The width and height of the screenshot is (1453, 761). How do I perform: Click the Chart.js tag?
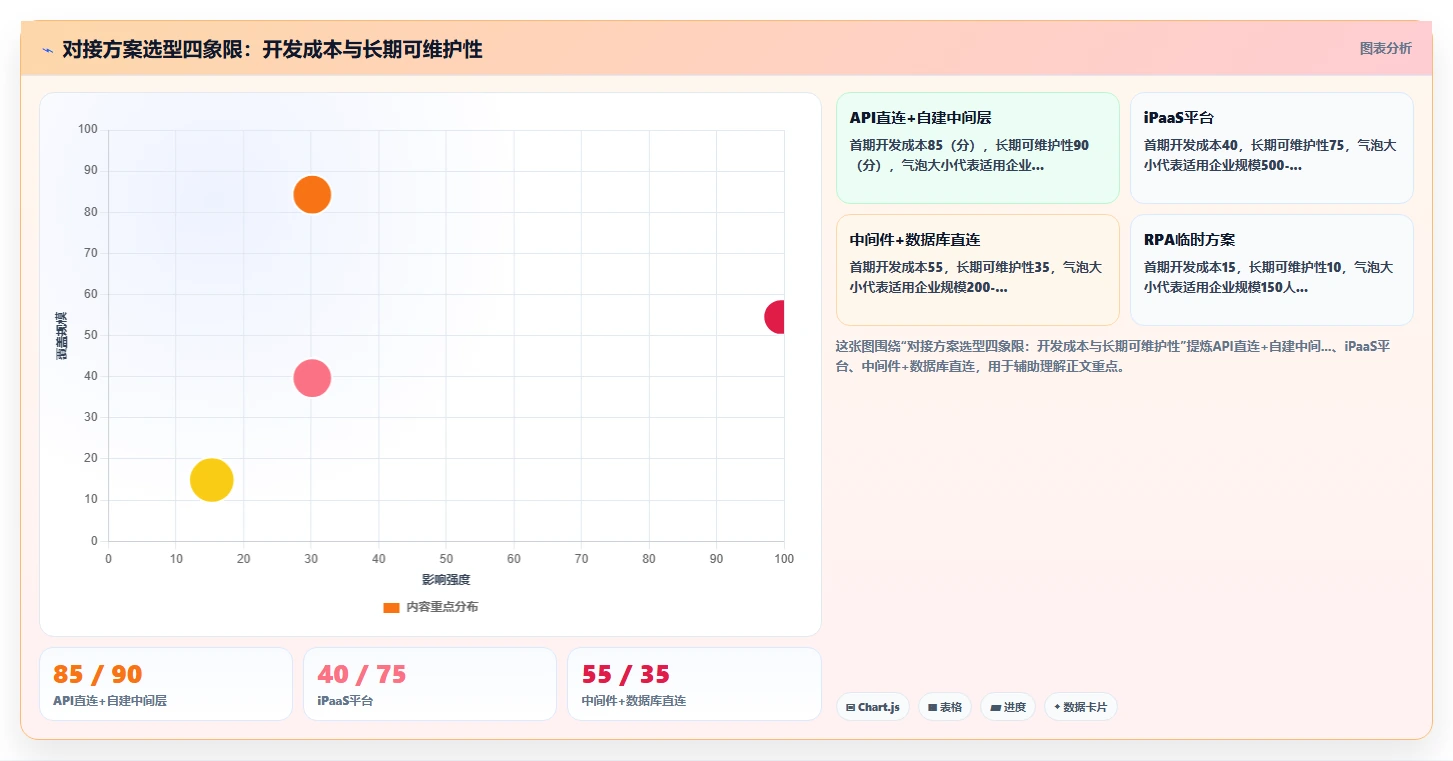click(x=873, y=707)
